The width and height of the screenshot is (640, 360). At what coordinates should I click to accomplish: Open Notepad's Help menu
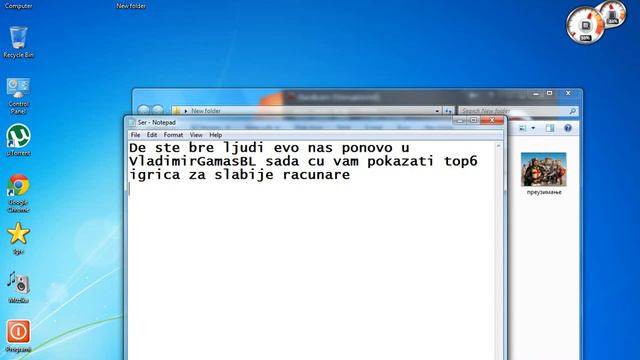216,135
